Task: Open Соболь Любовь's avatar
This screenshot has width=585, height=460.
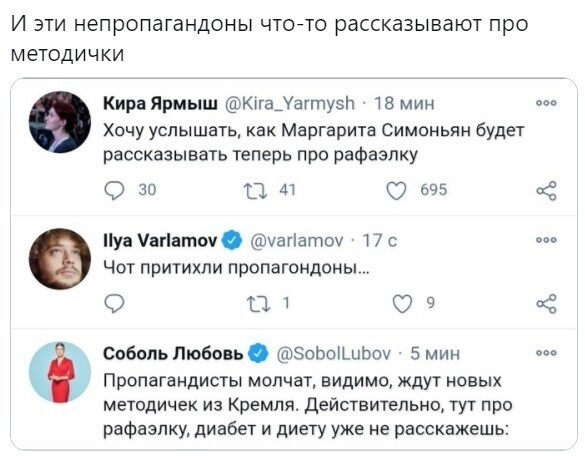Action: [x=60, y=372]
